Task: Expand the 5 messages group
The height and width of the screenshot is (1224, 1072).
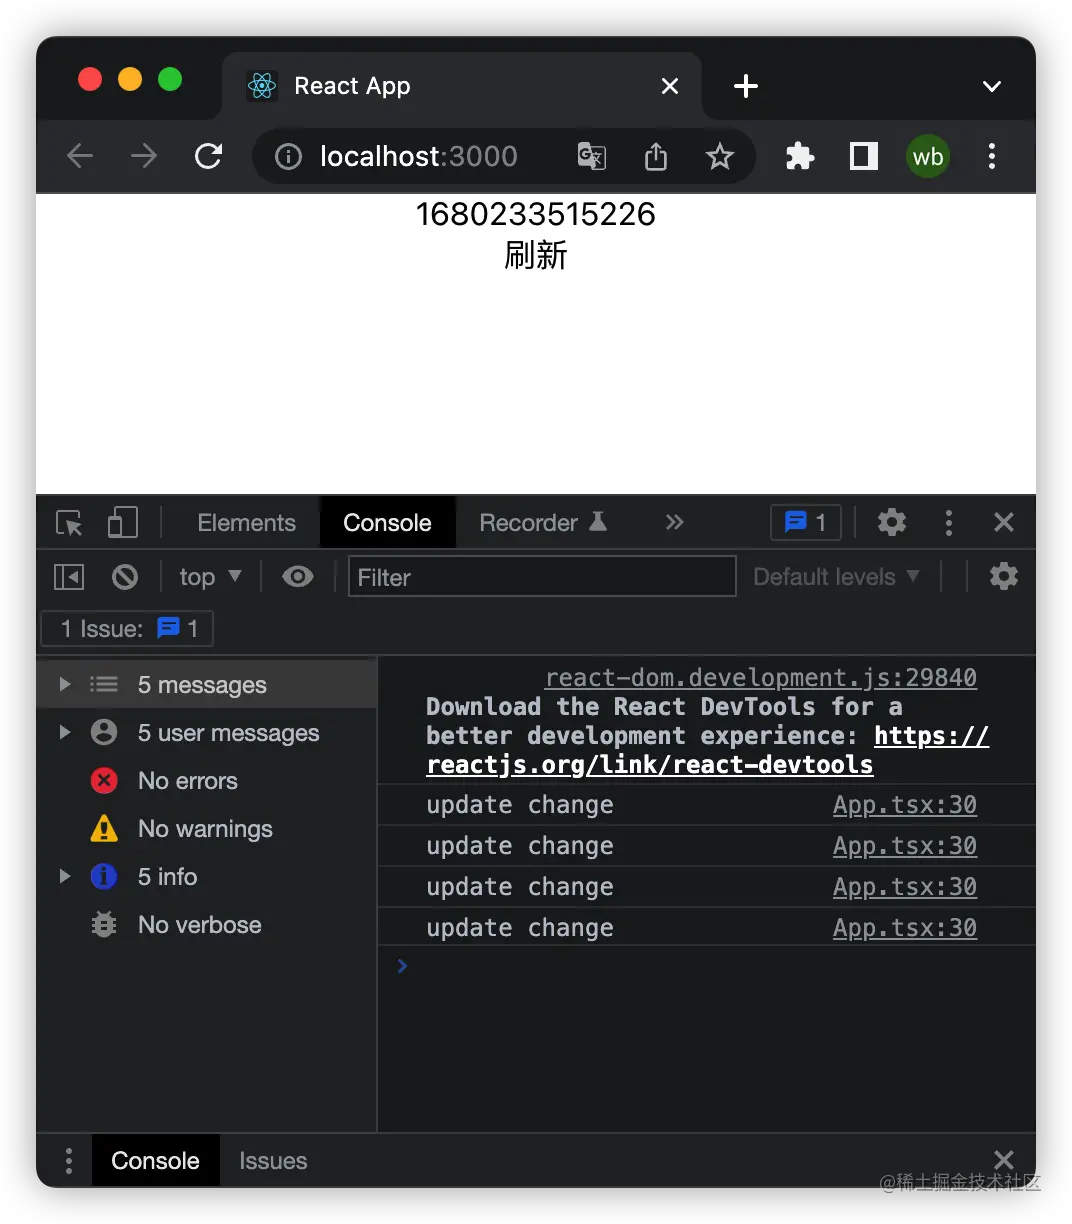Action: [x=65, y=685]
